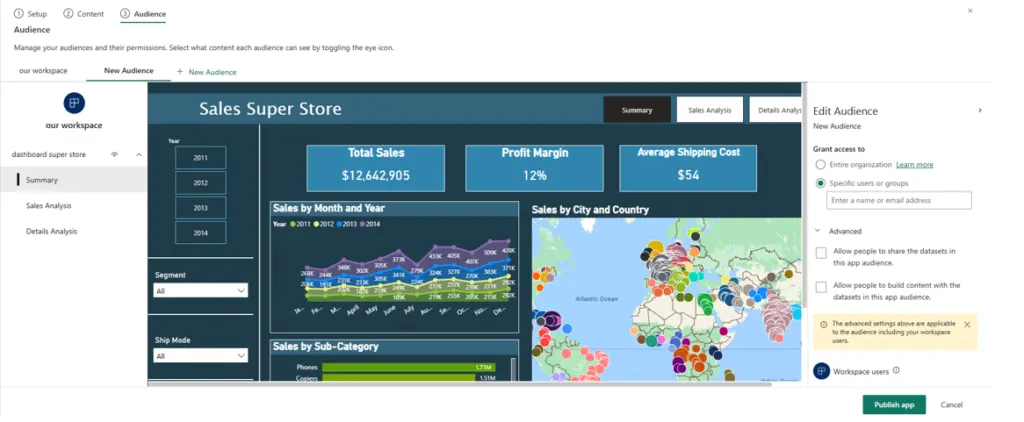1024x422 pixels.
Task: Click the plus icon for New Audience
Action: [x=180, y=71]
